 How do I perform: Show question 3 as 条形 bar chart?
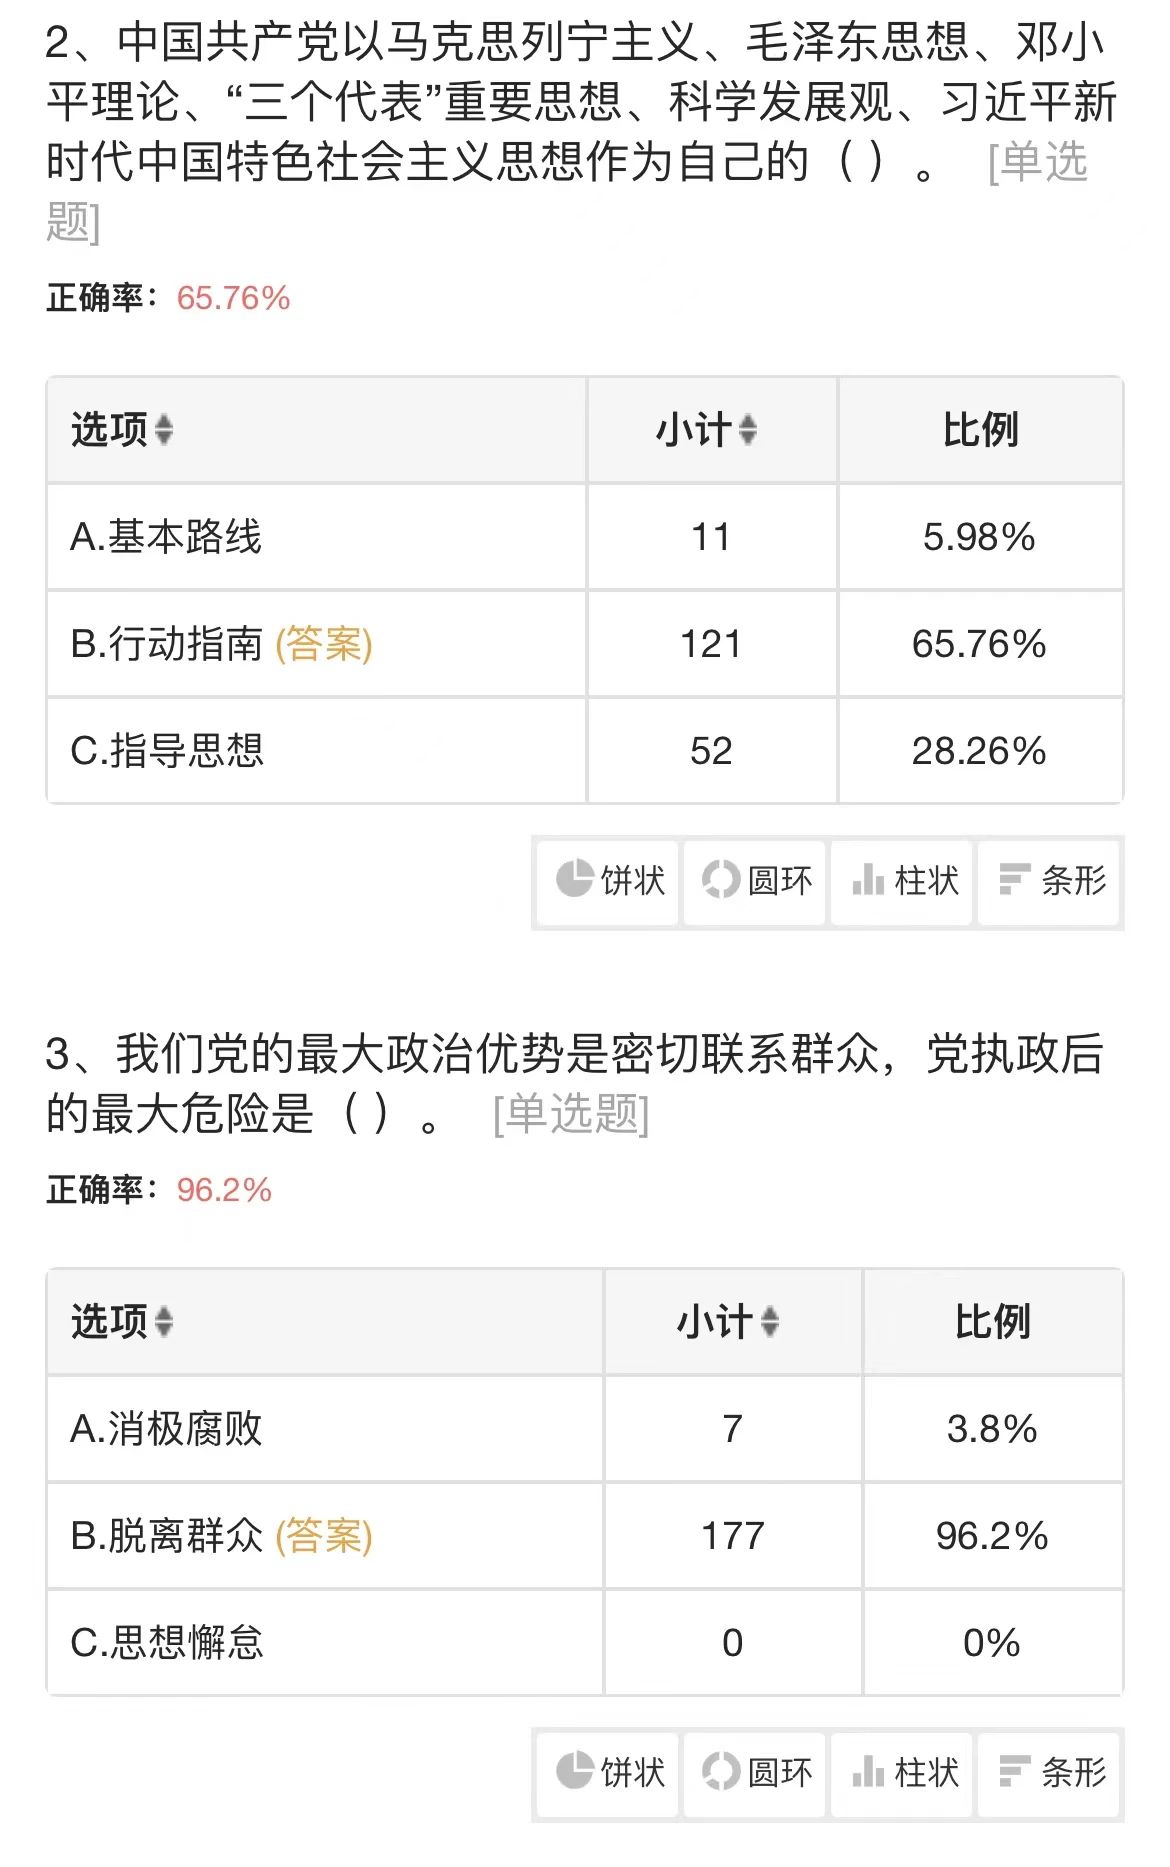click(x=1048, y=1773)
